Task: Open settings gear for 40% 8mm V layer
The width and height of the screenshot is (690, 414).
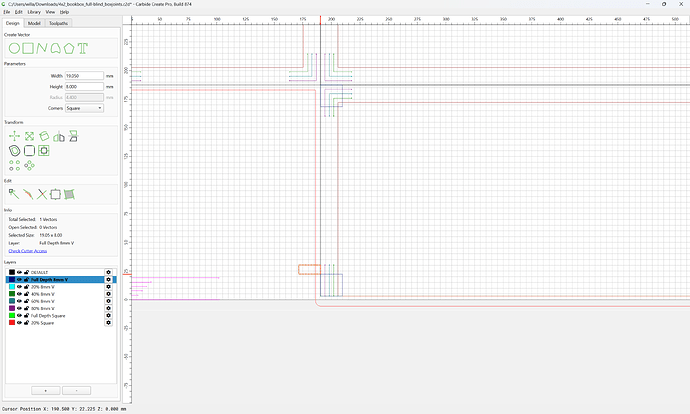Action: click(x=108, y=294)
